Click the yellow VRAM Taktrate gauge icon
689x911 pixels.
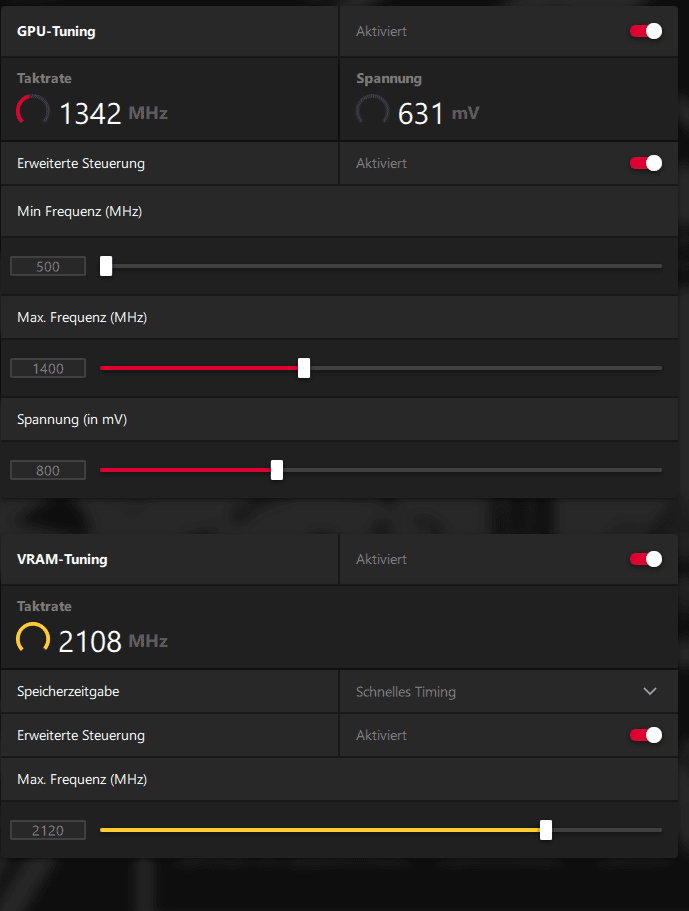point(33,639)
